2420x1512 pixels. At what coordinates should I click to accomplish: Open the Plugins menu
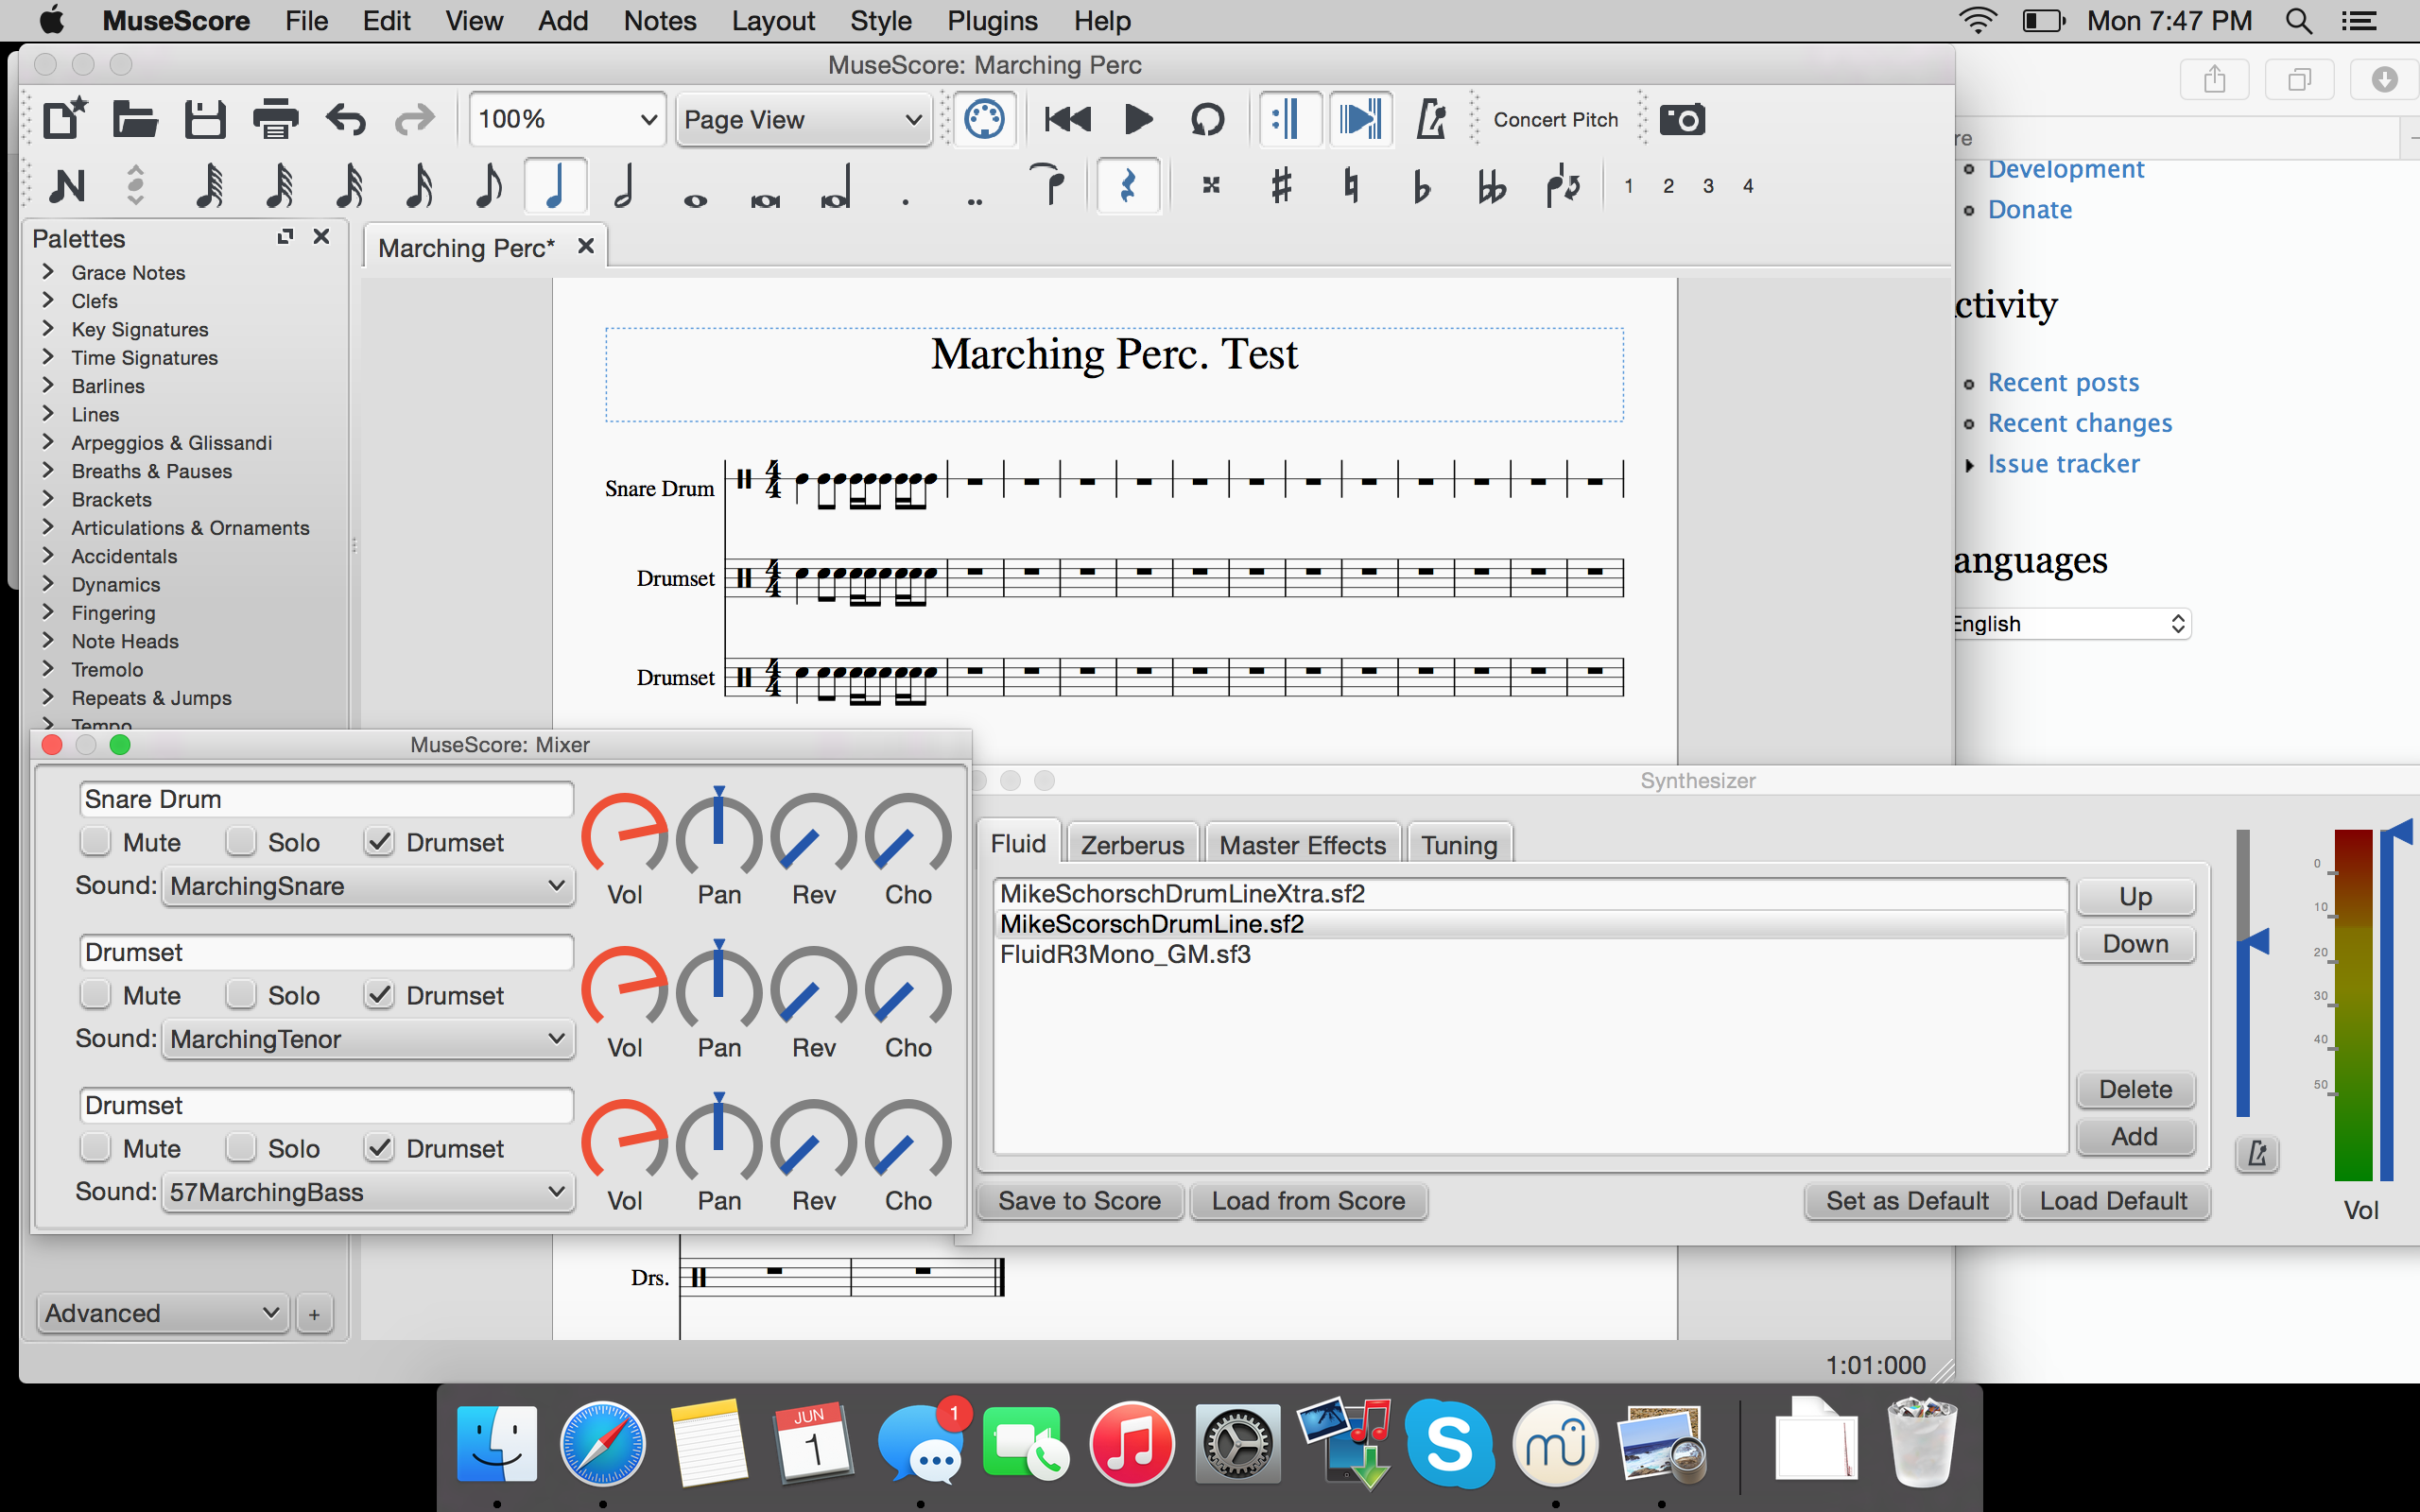point(992,21)
